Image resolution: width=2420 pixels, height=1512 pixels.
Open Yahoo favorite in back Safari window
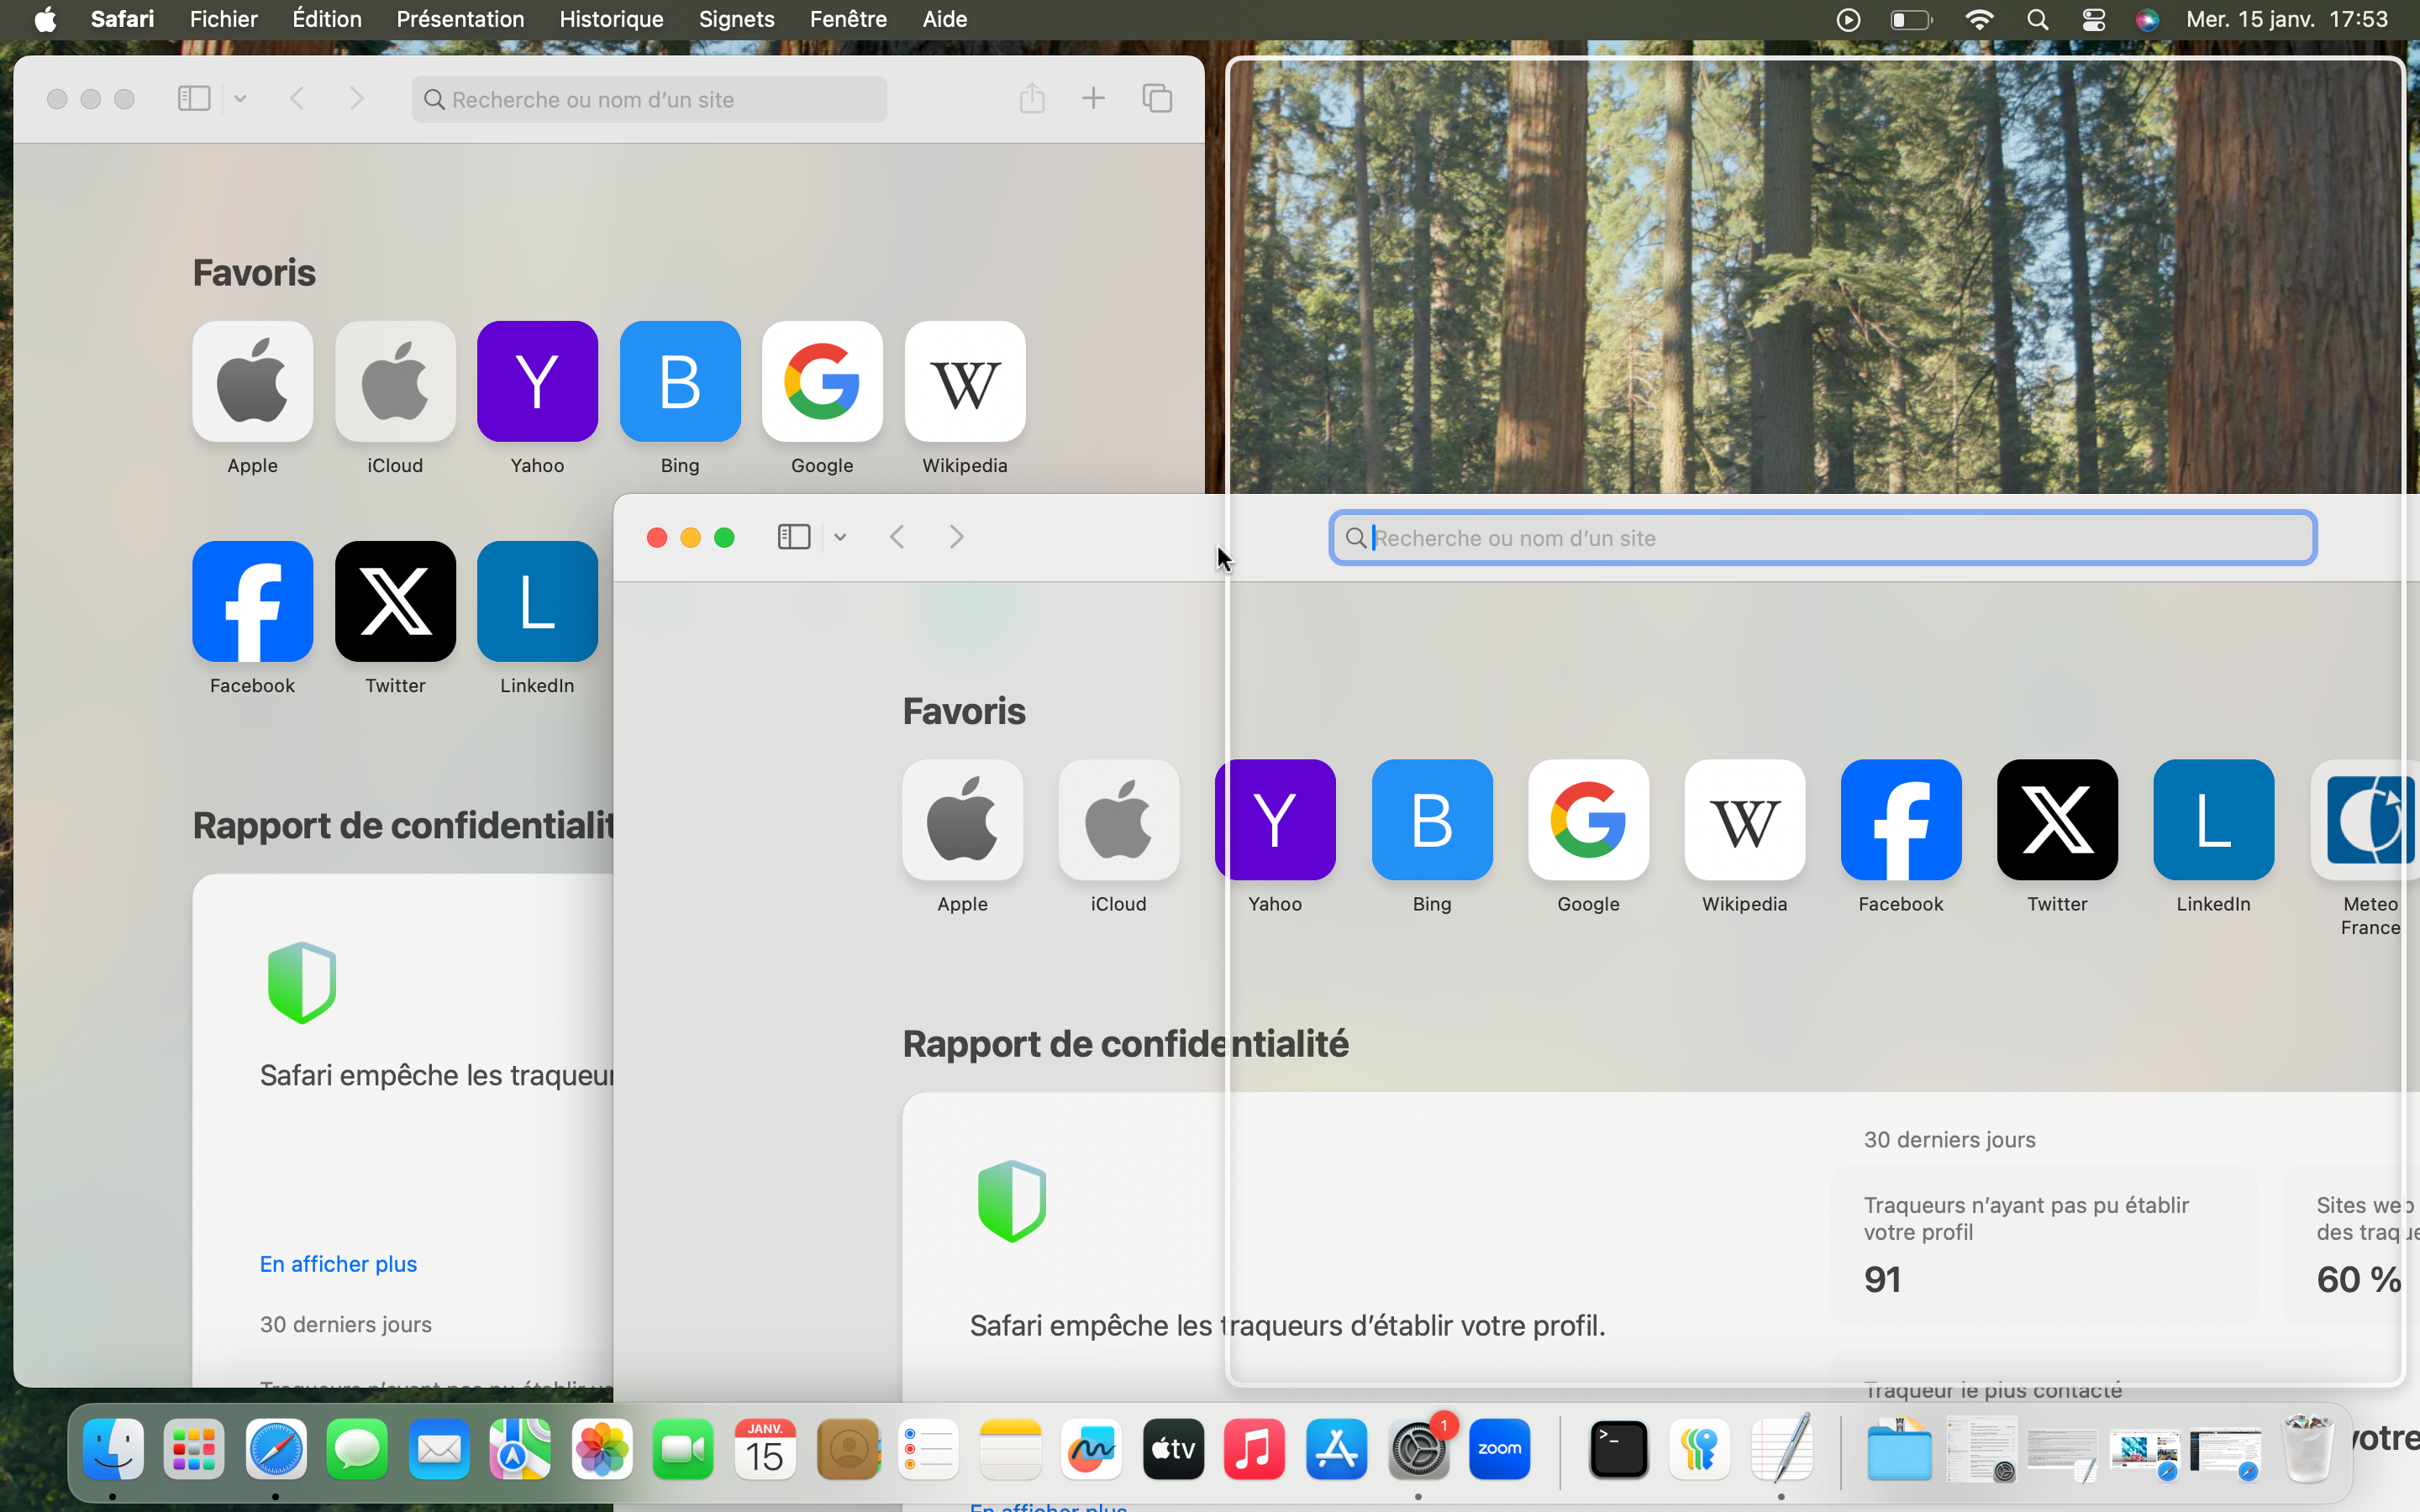coord(537,381)
